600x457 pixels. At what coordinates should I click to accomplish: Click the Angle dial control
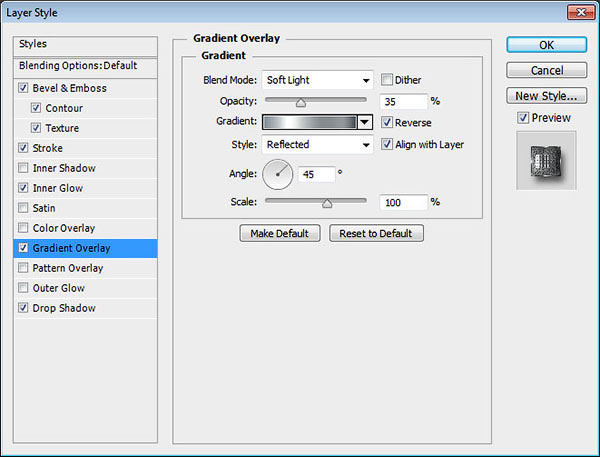[x=277, y=174]
